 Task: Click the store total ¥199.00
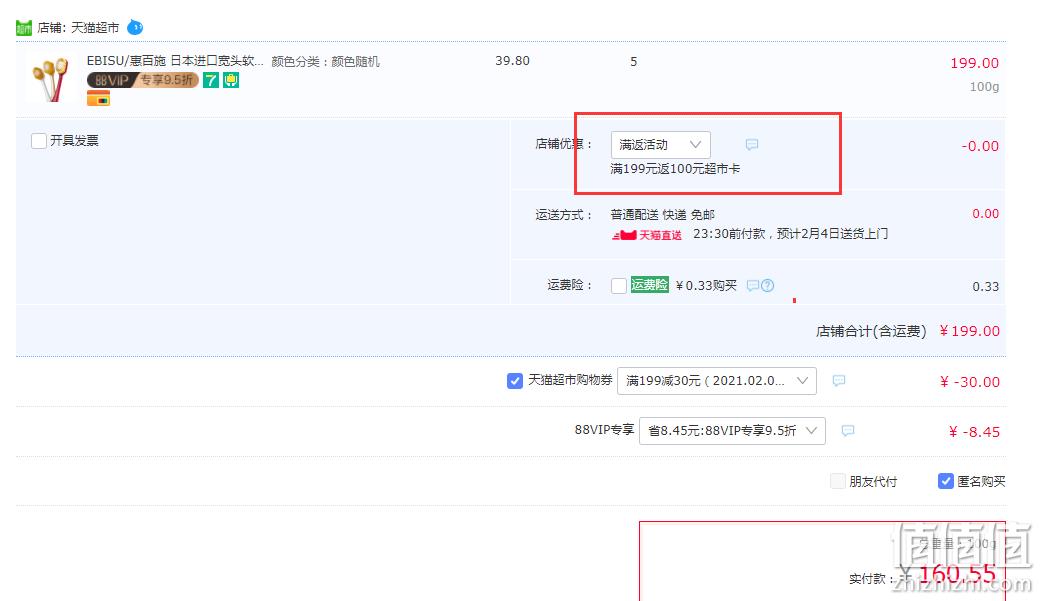point(969,331)
